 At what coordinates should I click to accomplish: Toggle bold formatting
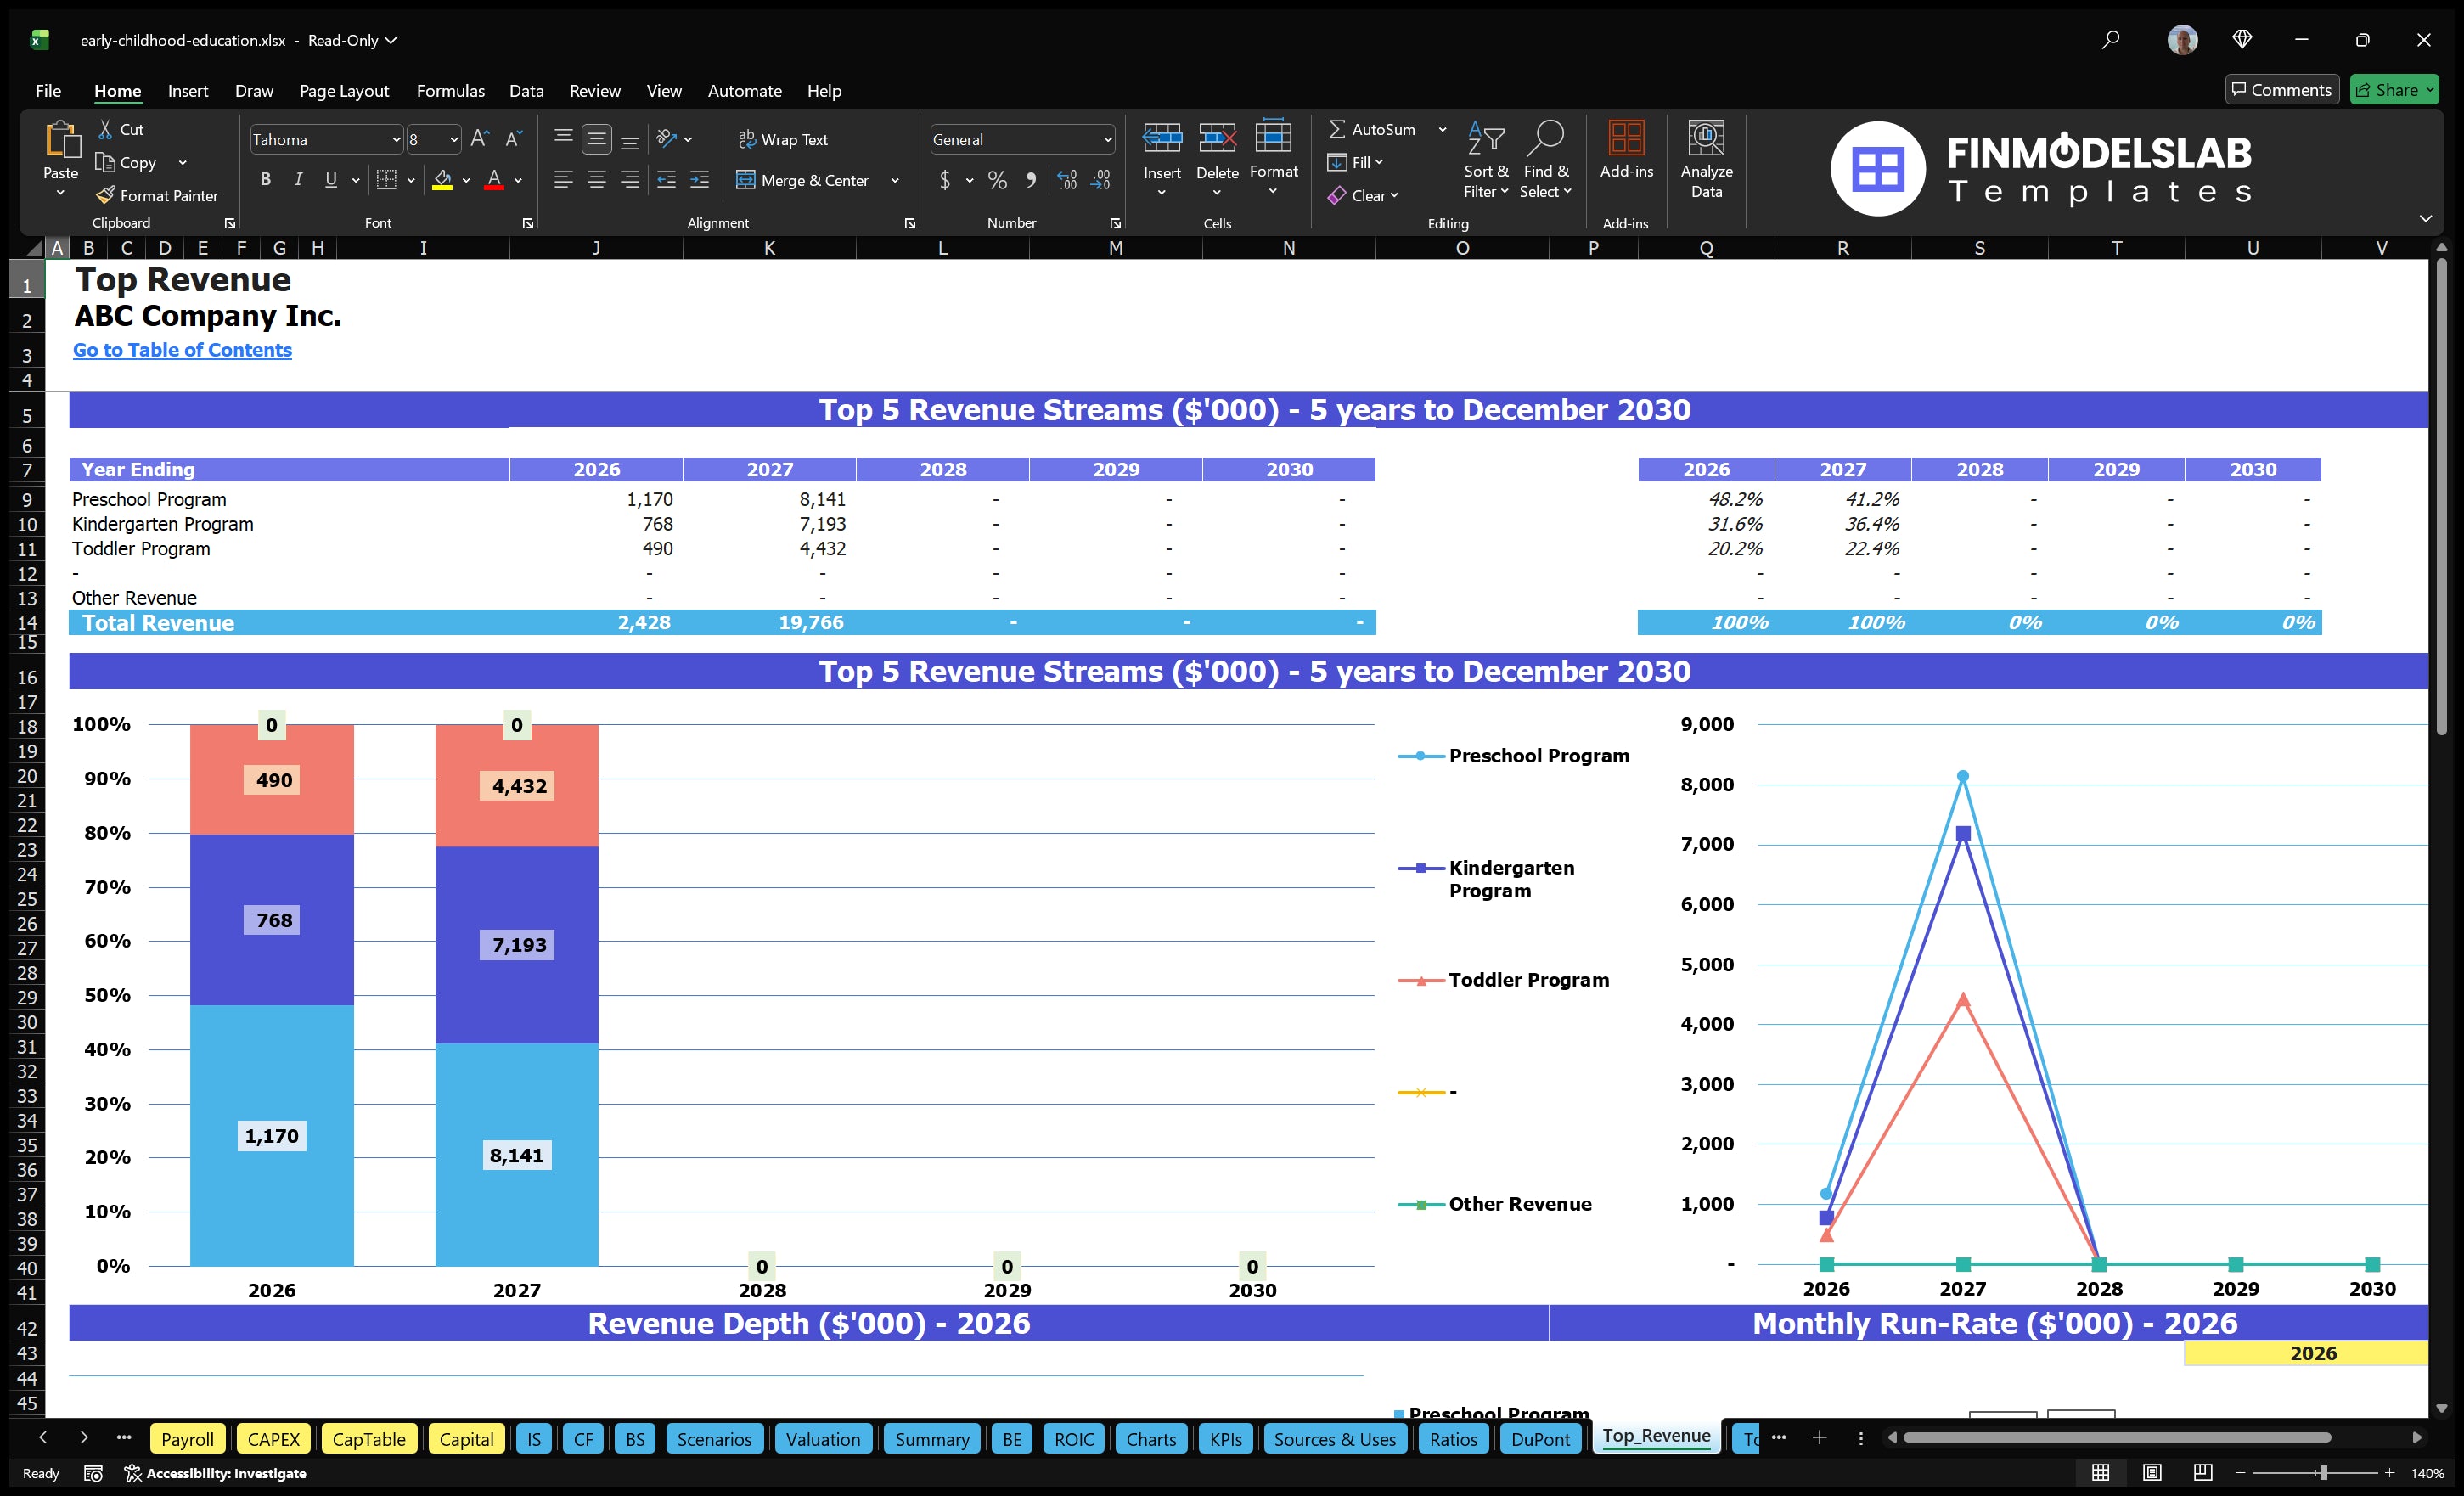pyautogui.click(x=265, y=180)
